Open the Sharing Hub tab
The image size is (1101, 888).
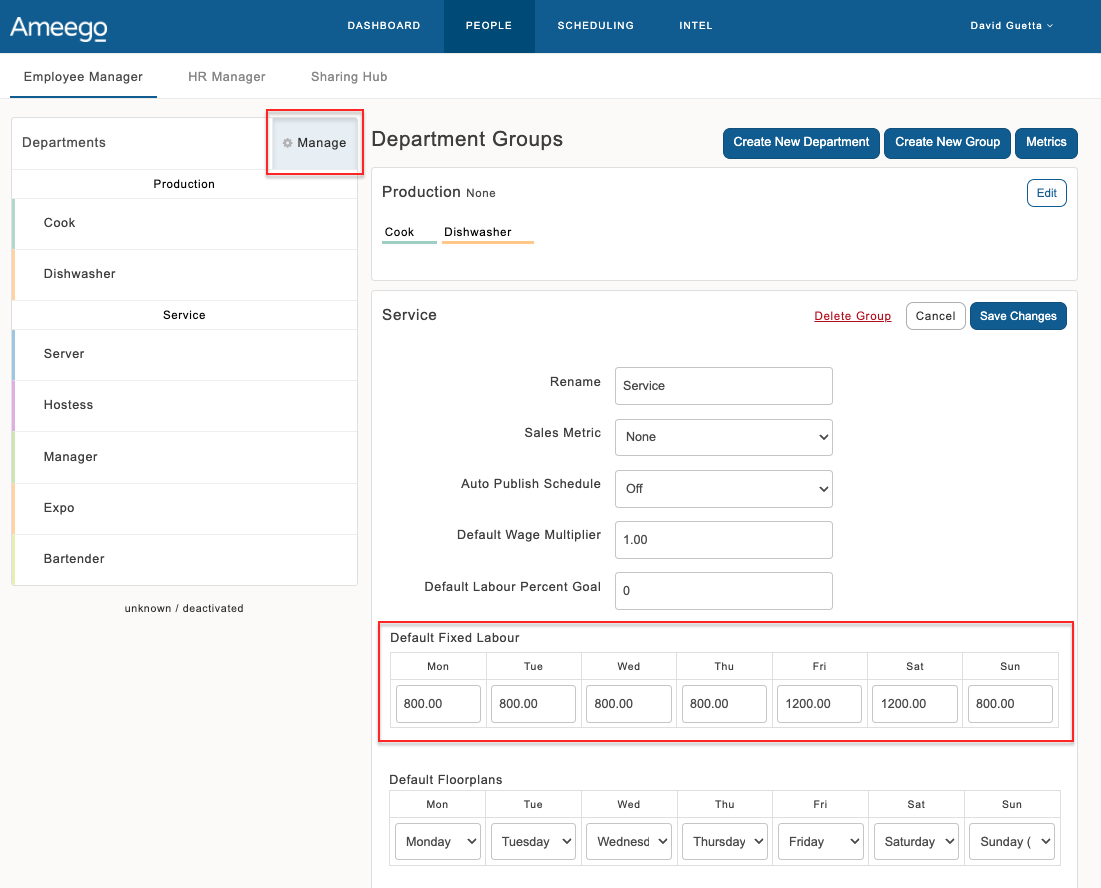348,77
